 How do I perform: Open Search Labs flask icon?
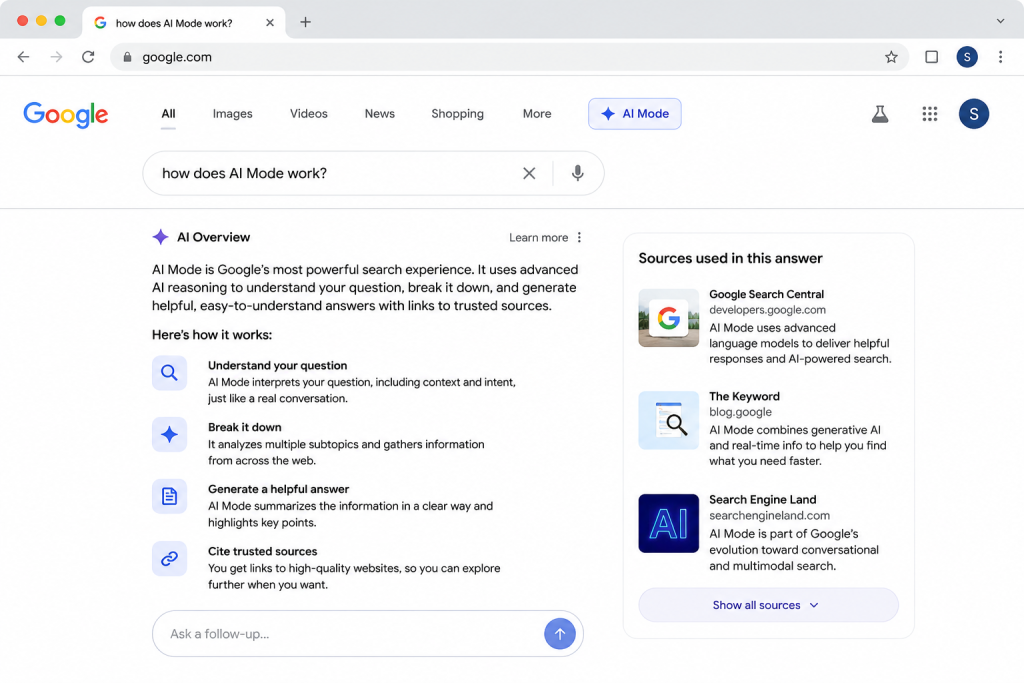880,114
